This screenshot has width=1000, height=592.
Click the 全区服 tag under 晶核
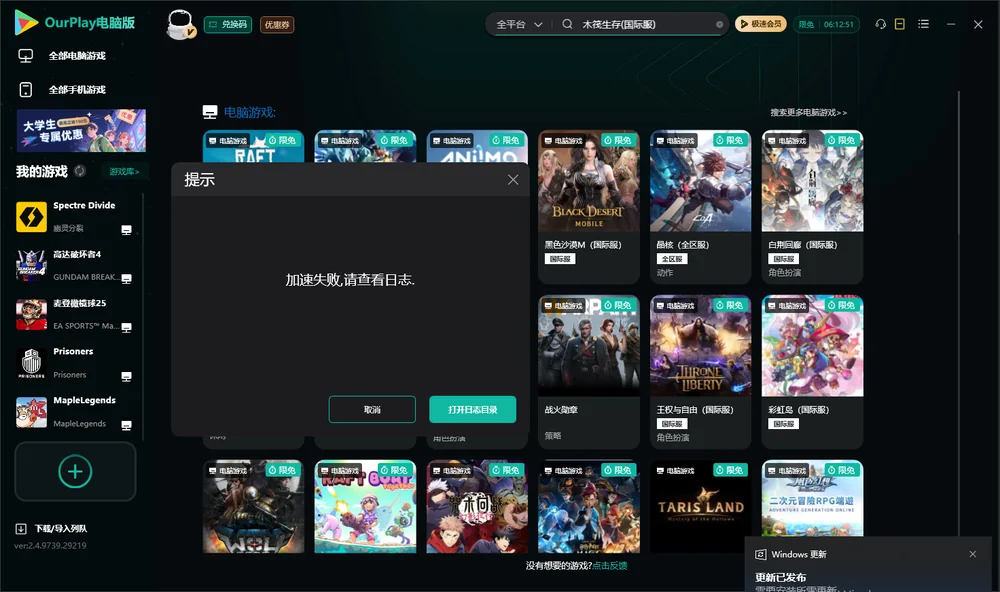[x=672, y=259]
